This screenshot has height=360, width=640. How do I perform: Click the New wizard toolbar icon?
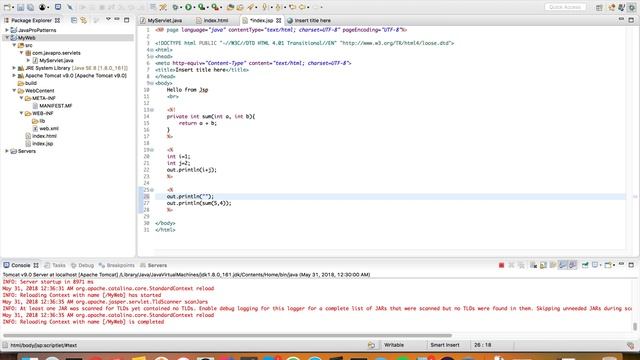click(x=7, y=7)
